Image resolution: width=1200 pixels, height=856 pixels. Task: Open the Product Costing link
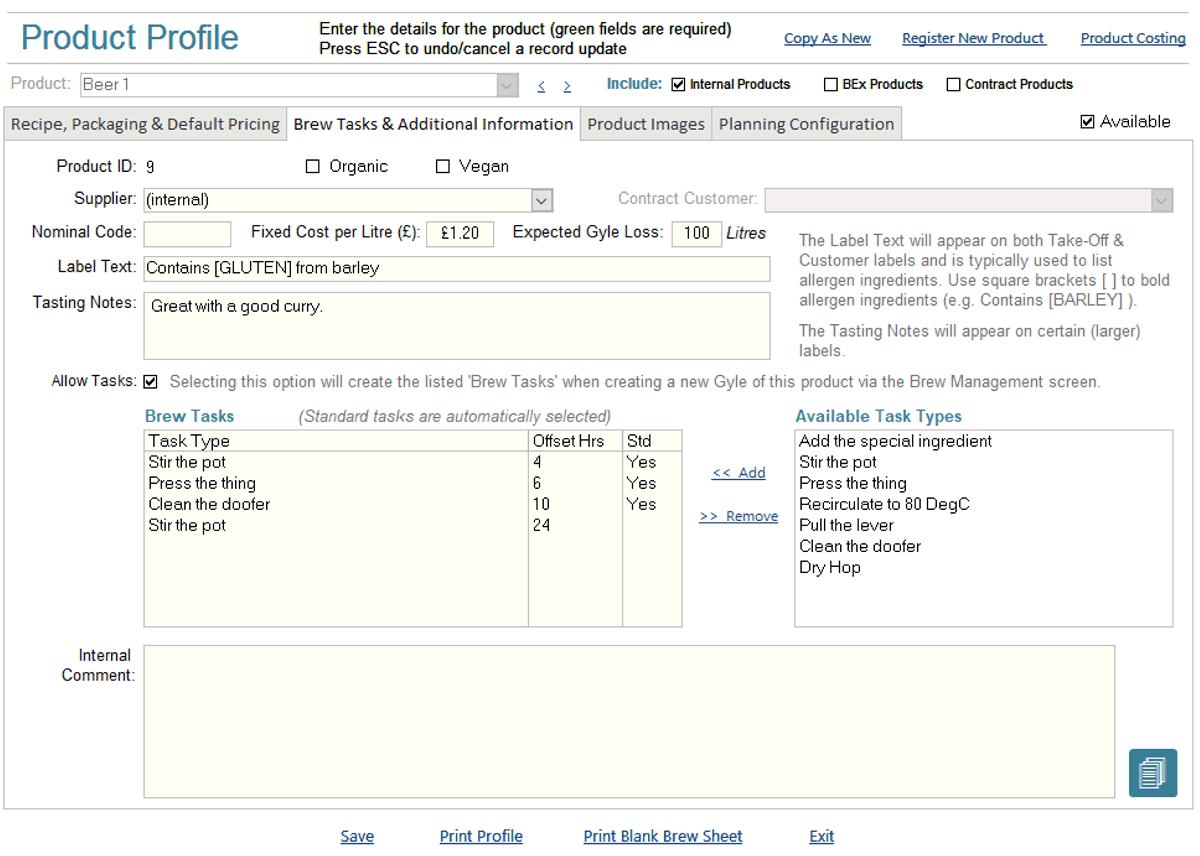(x=1132, y=38)
